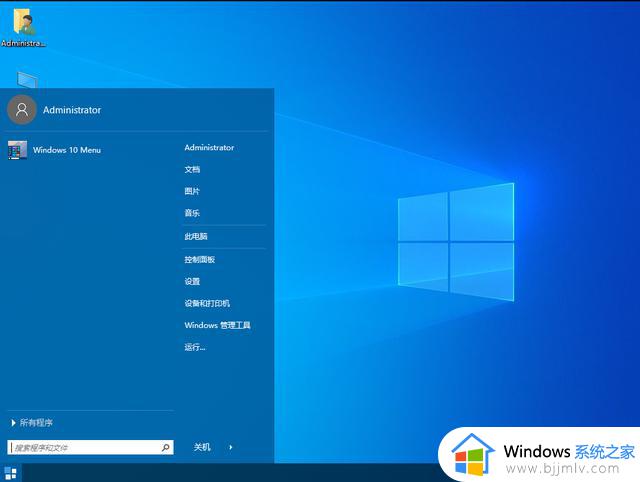Select 运行... (Run) entry
Viewport: 640px width, 482px height.
tap(195, 347)
